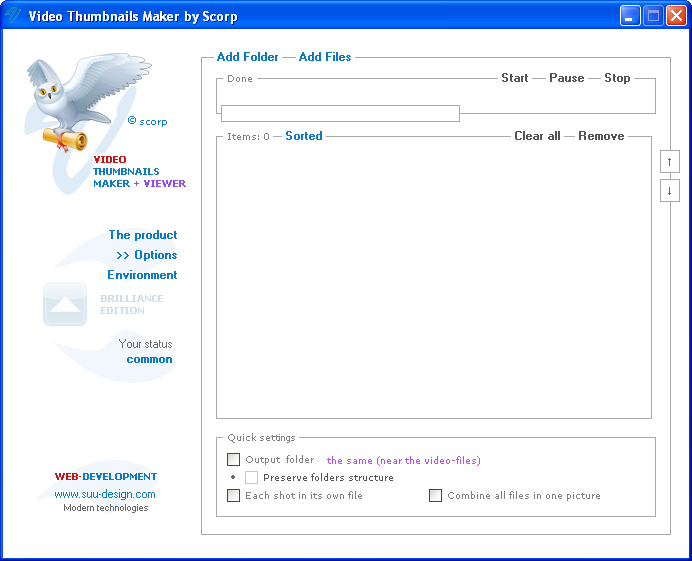The width and height of the screenshot is (692, 561).
Task: Click Add Files link
Action: pos(325,57)
